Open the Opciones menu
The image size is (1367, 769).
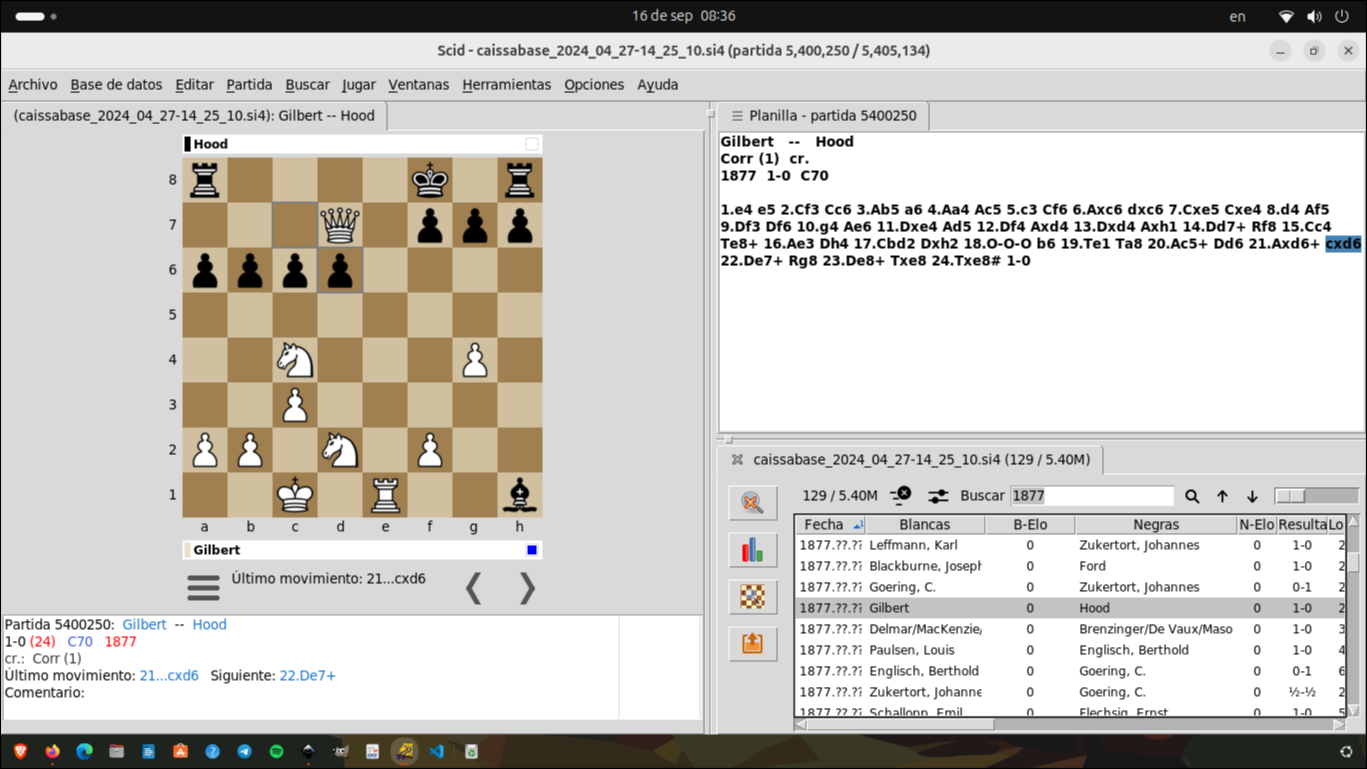[x=594, y=85]
